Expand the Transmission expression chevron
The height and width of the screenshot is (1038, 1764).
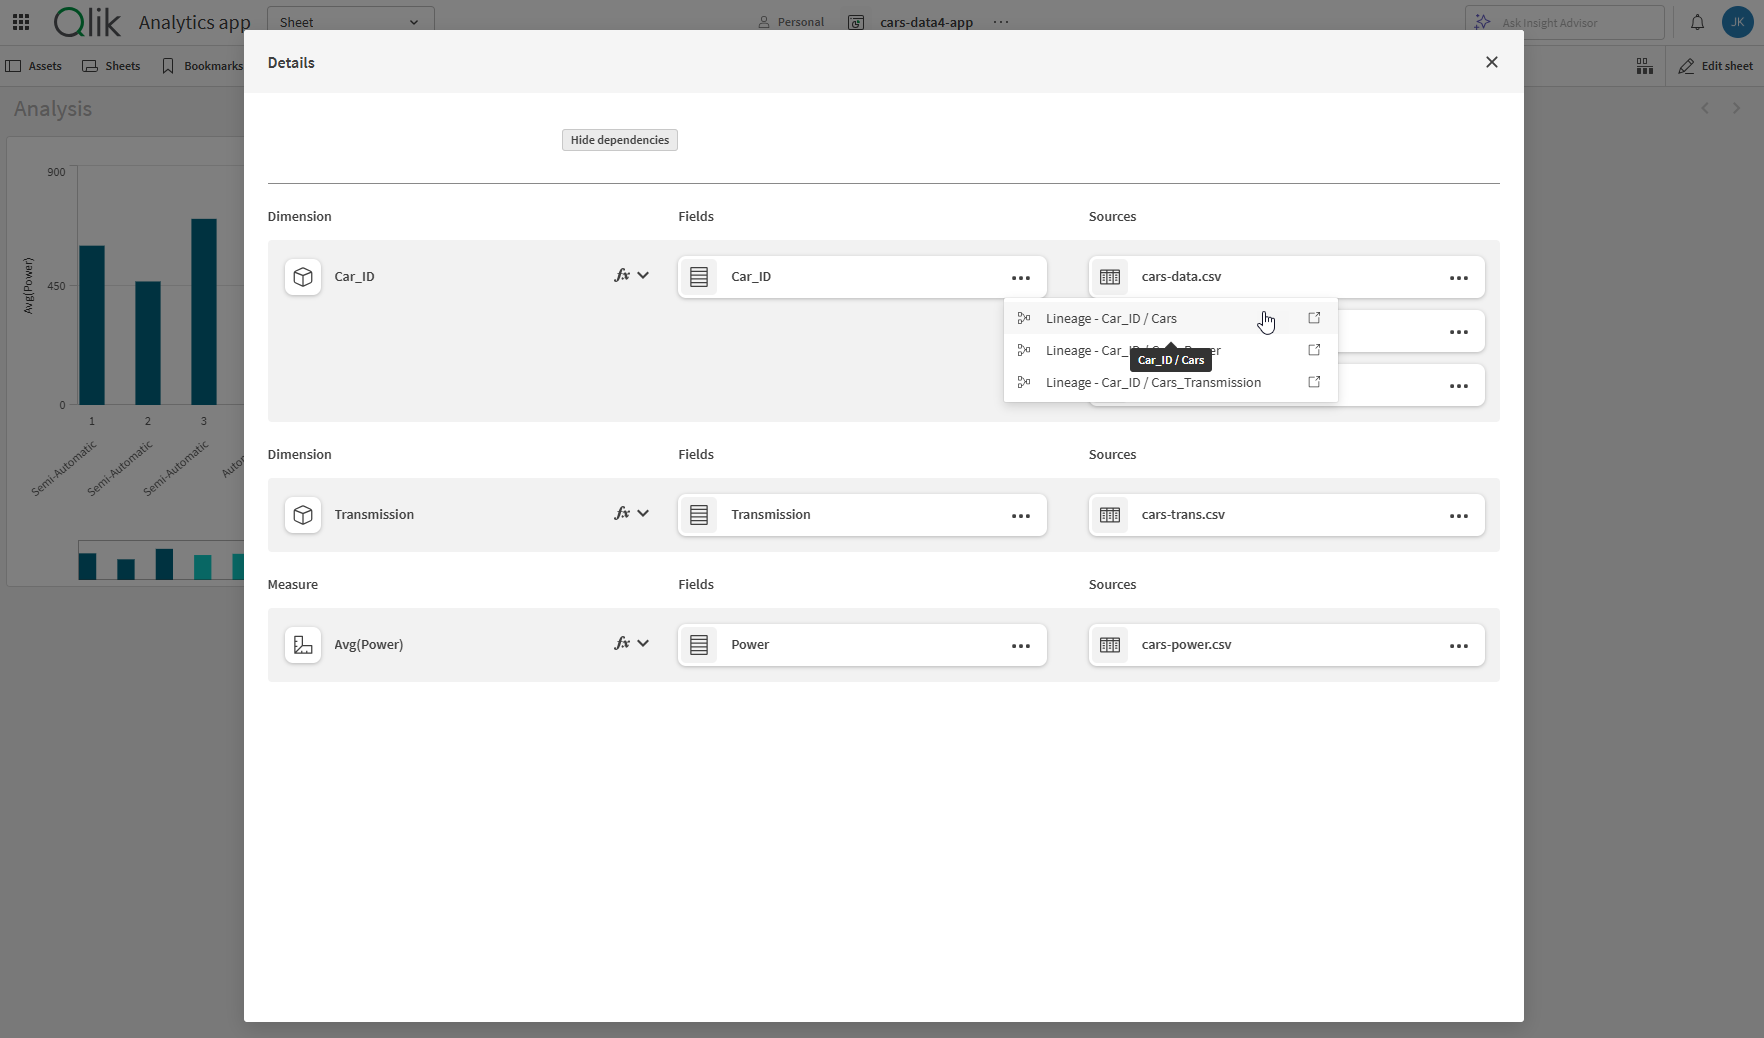point(643,513)
